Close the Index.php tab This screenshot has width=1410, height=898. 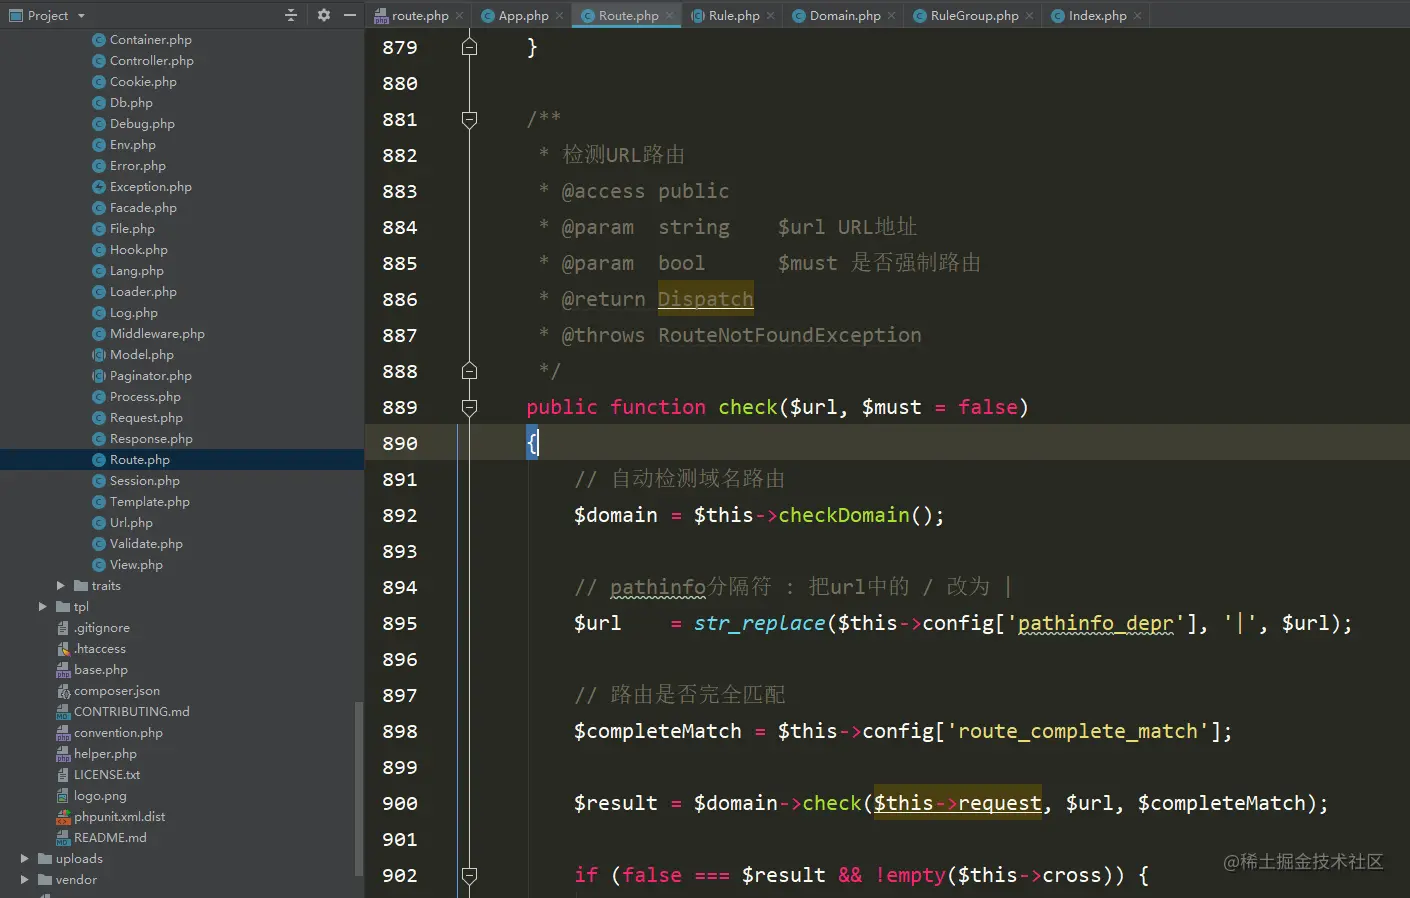tap(1138, 16)
